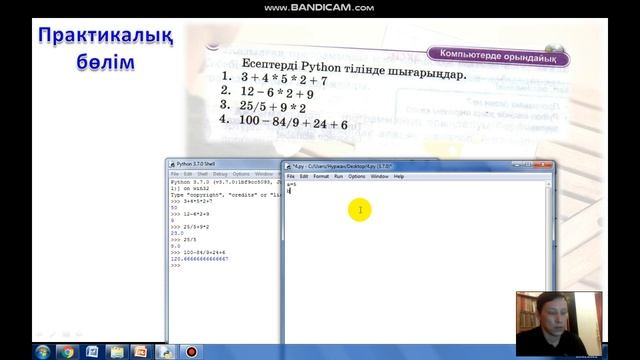Click the 'Практикалық бөлім' slide heading
This screenshot has height=360, width=640.
(x=105, y=49)
